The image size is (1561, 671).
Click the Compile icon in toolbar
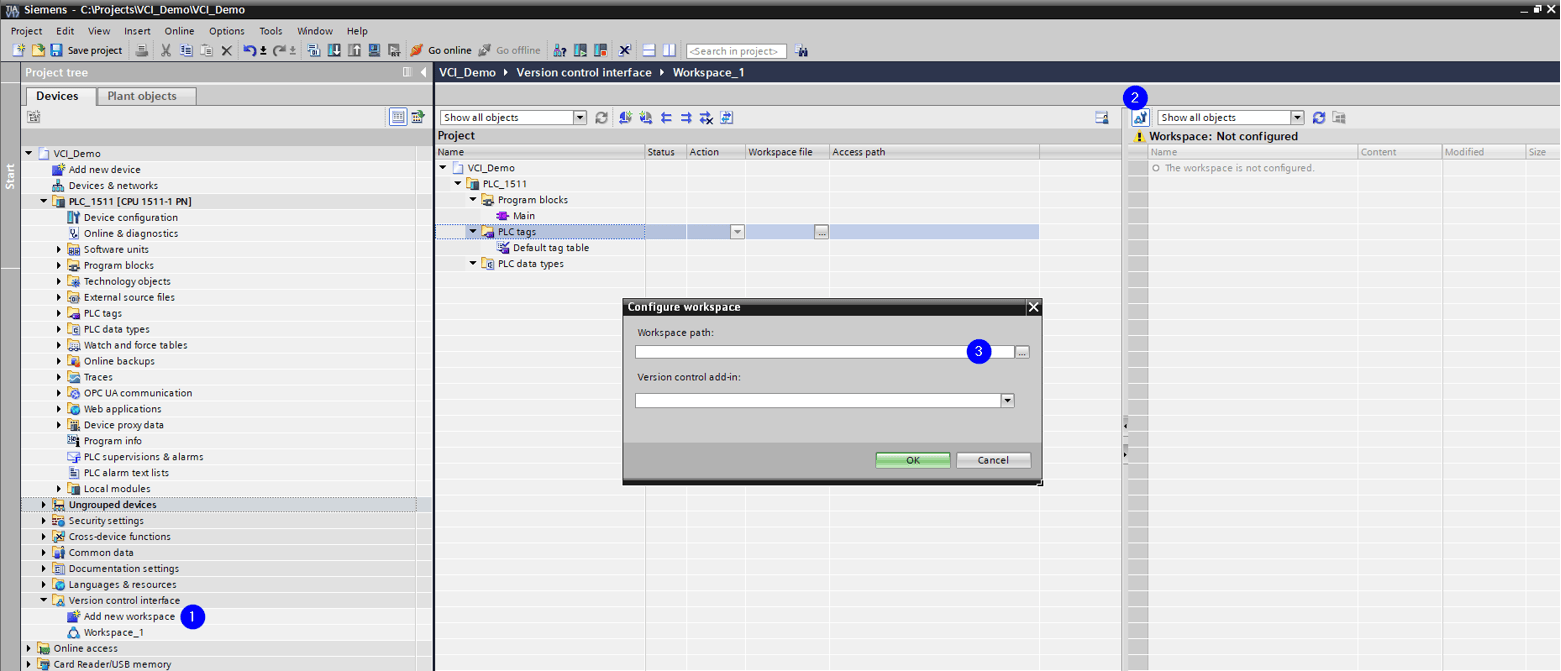coord(313,50)
